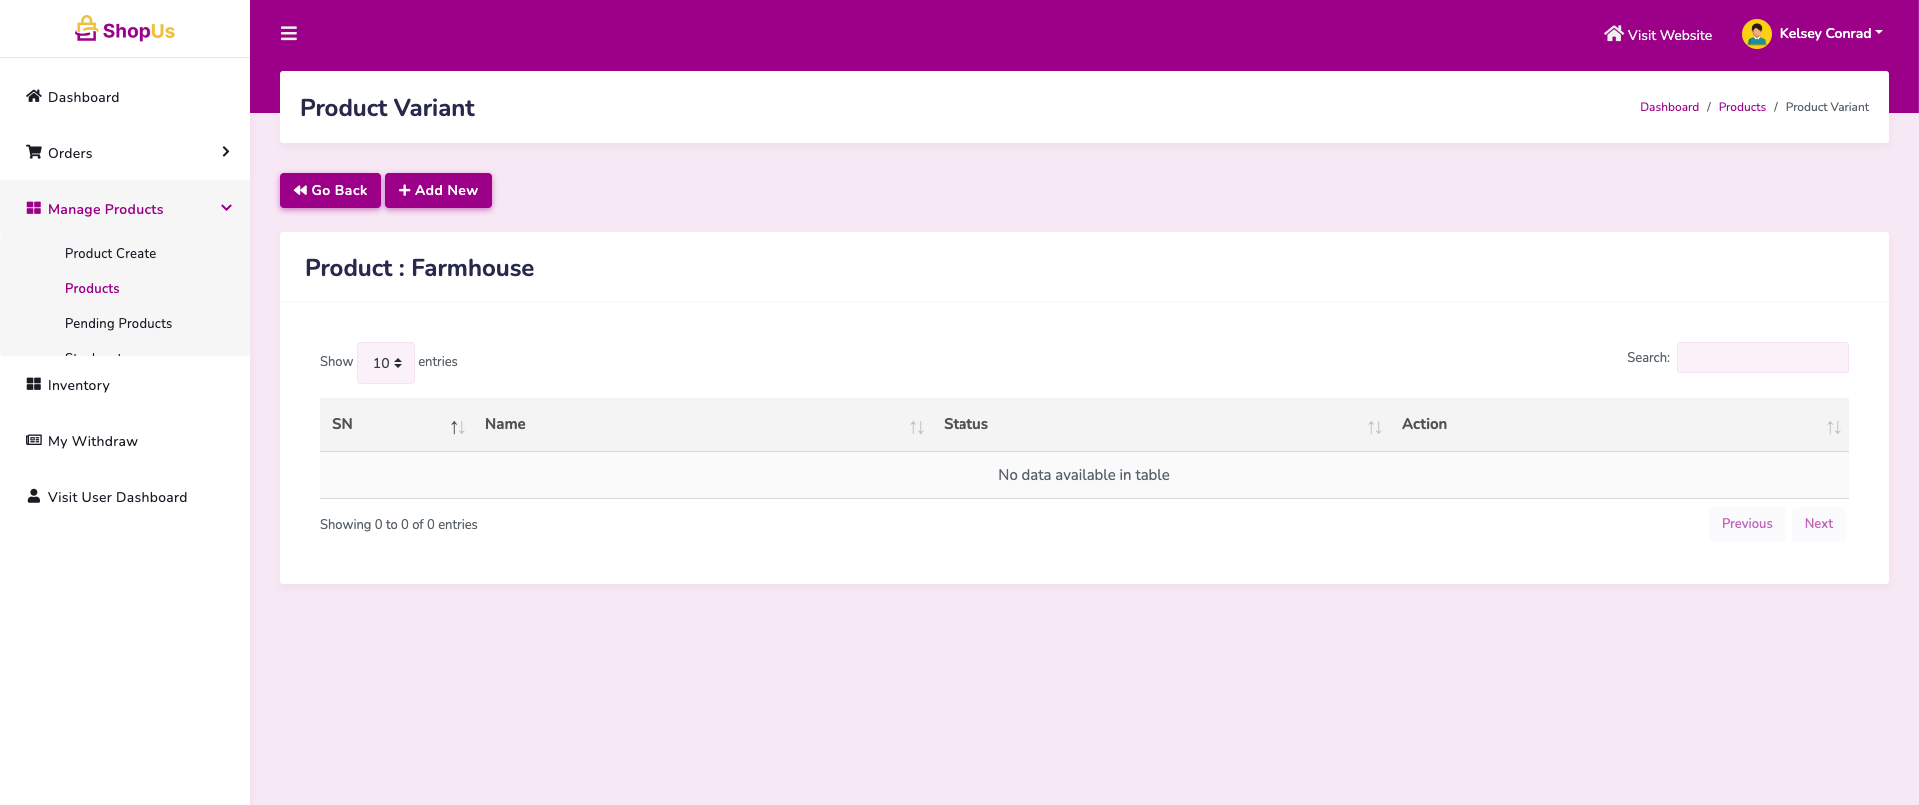The height and width of the screenshot is (805, 1919).
Task: Click the Products breadcrumb link
Action: coord(1741,107)
